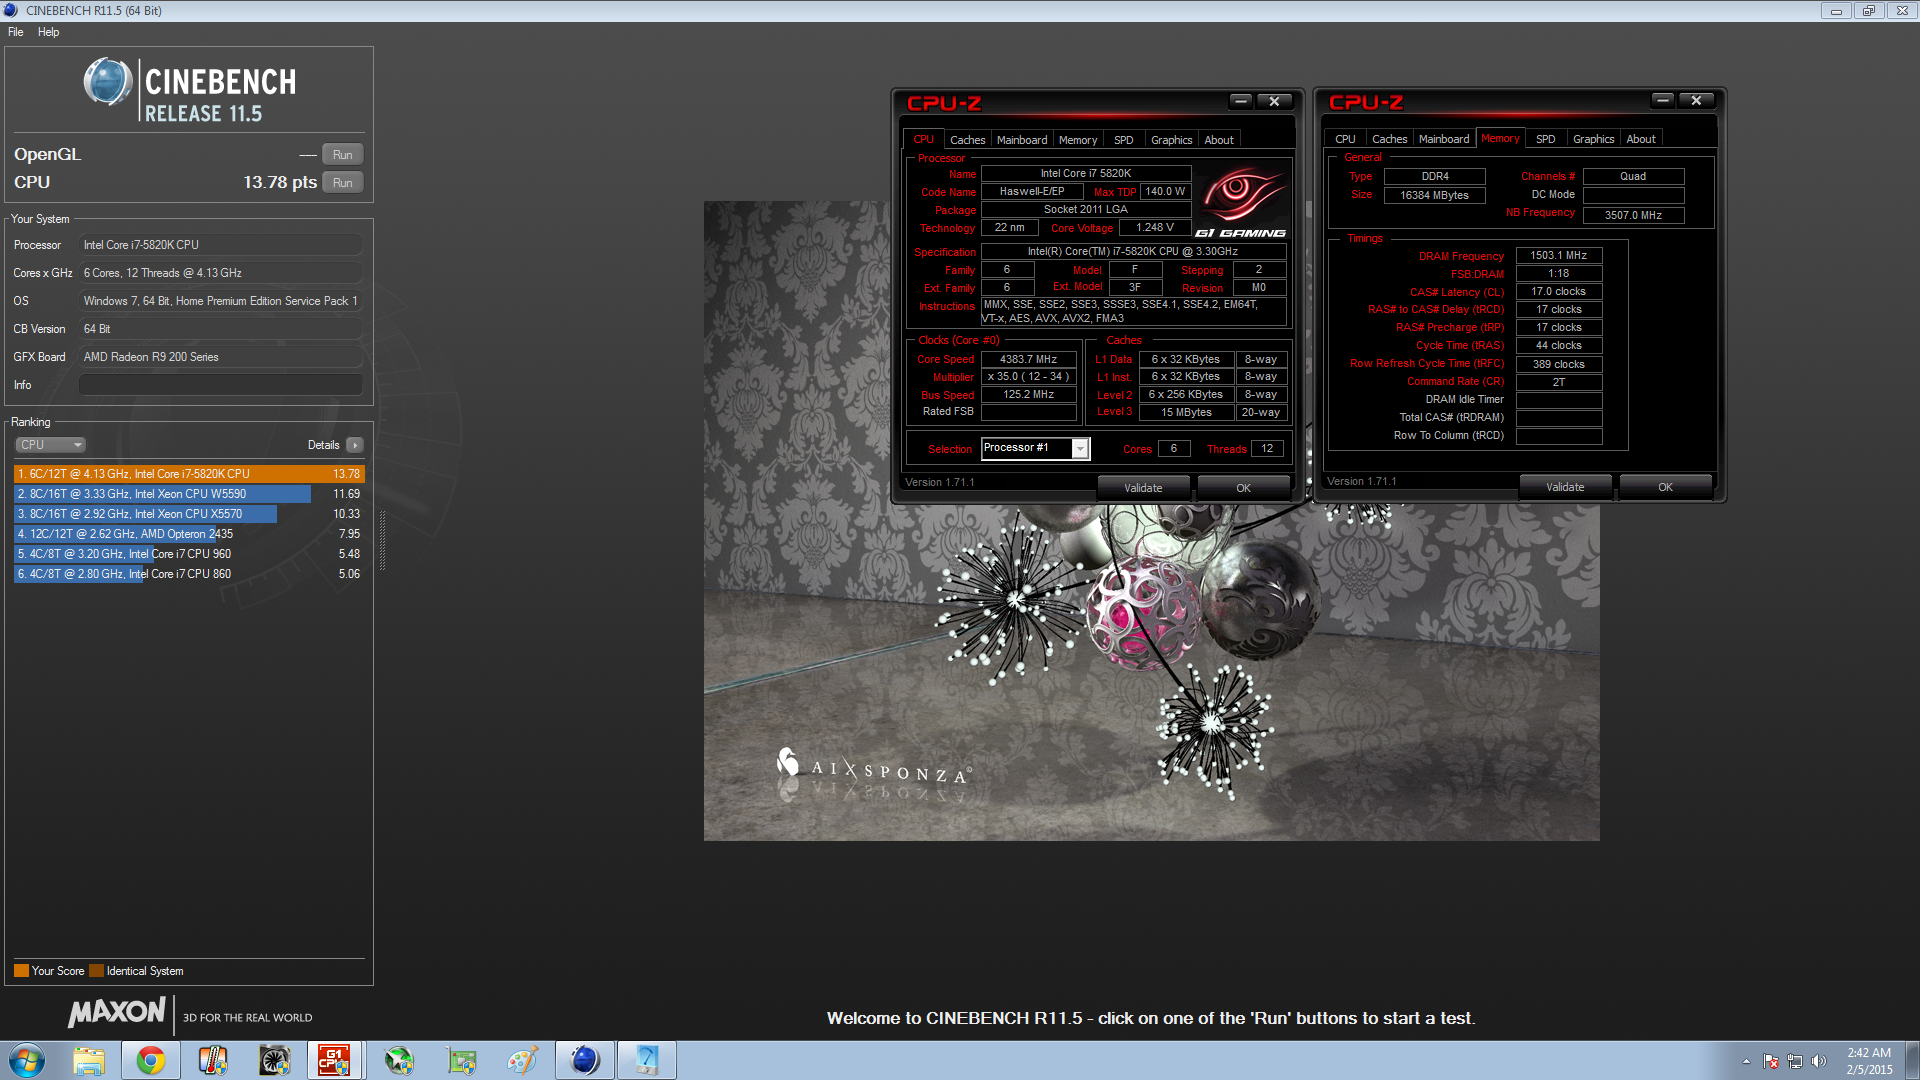Switch to Google Chrome in taskbar

[x=151, y=1060]
